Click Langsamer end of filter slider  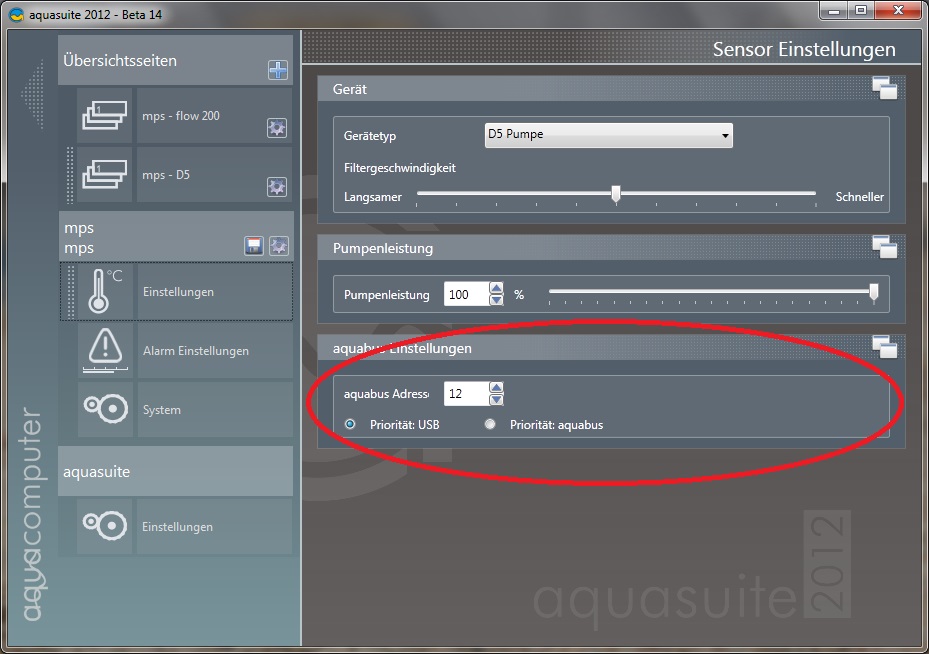[373, 197]
